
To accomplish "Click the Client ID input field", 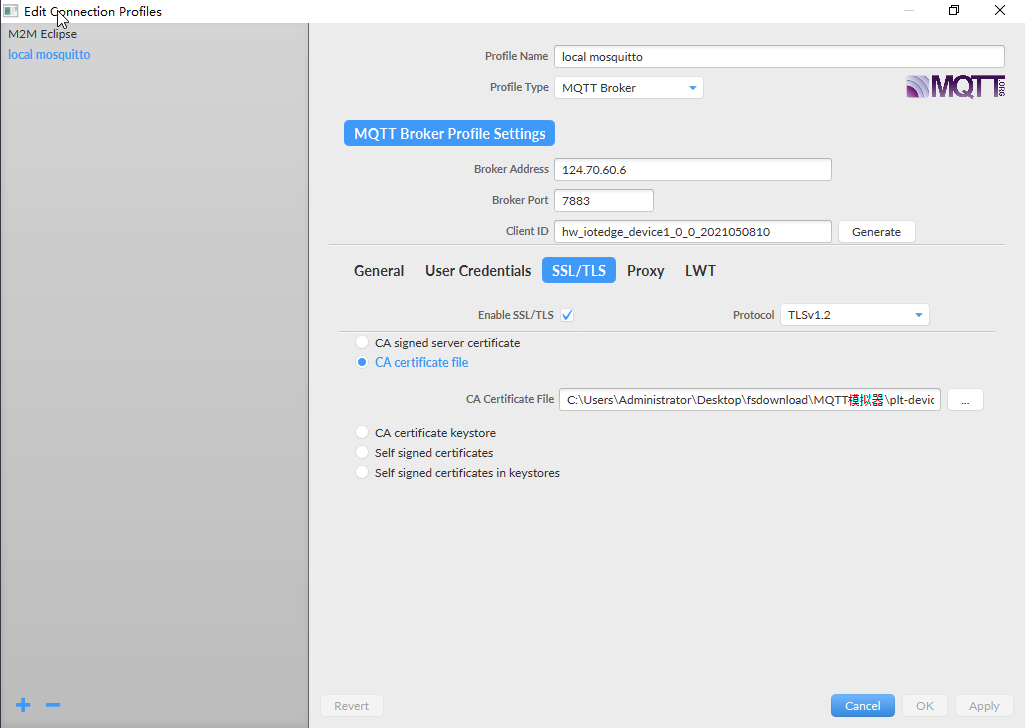I will (693, 231).
